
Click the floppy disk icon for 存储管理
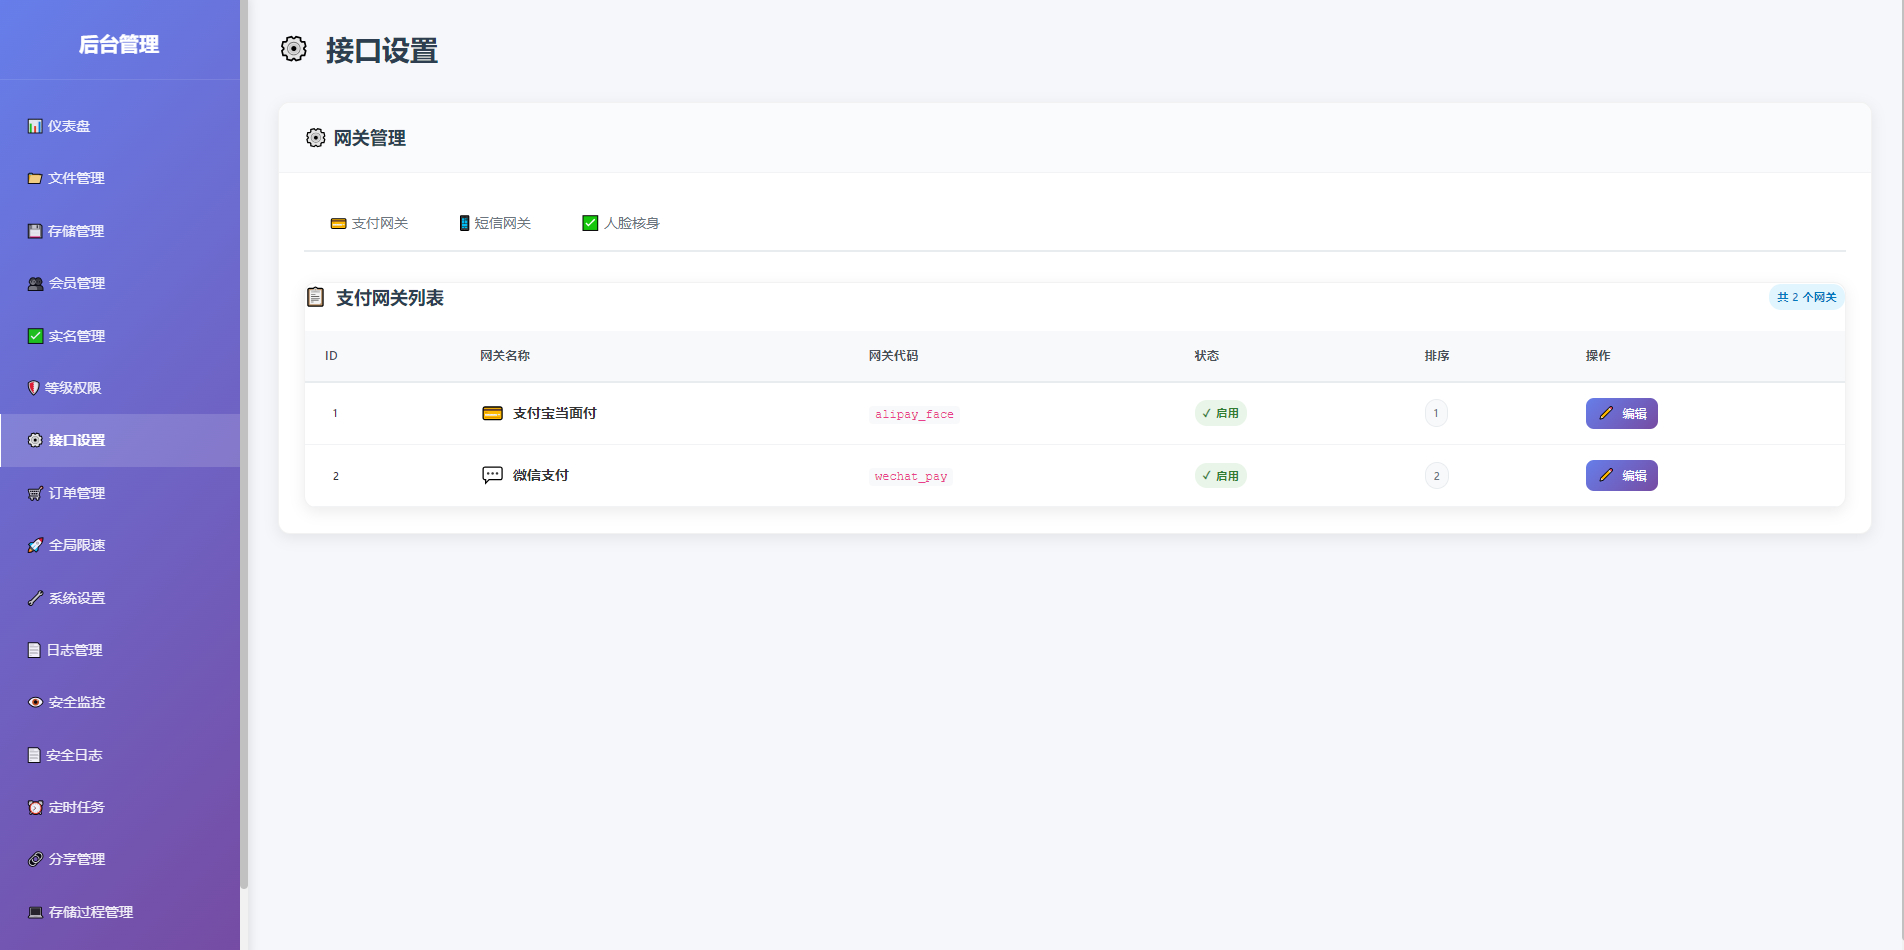tap(35, 231)
